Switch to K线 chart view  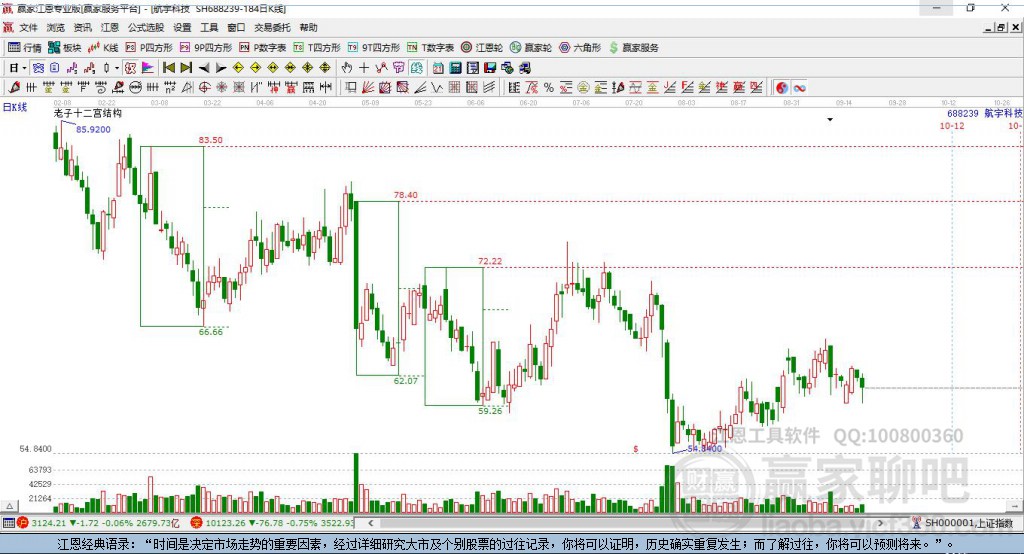(x=103, y=48)
